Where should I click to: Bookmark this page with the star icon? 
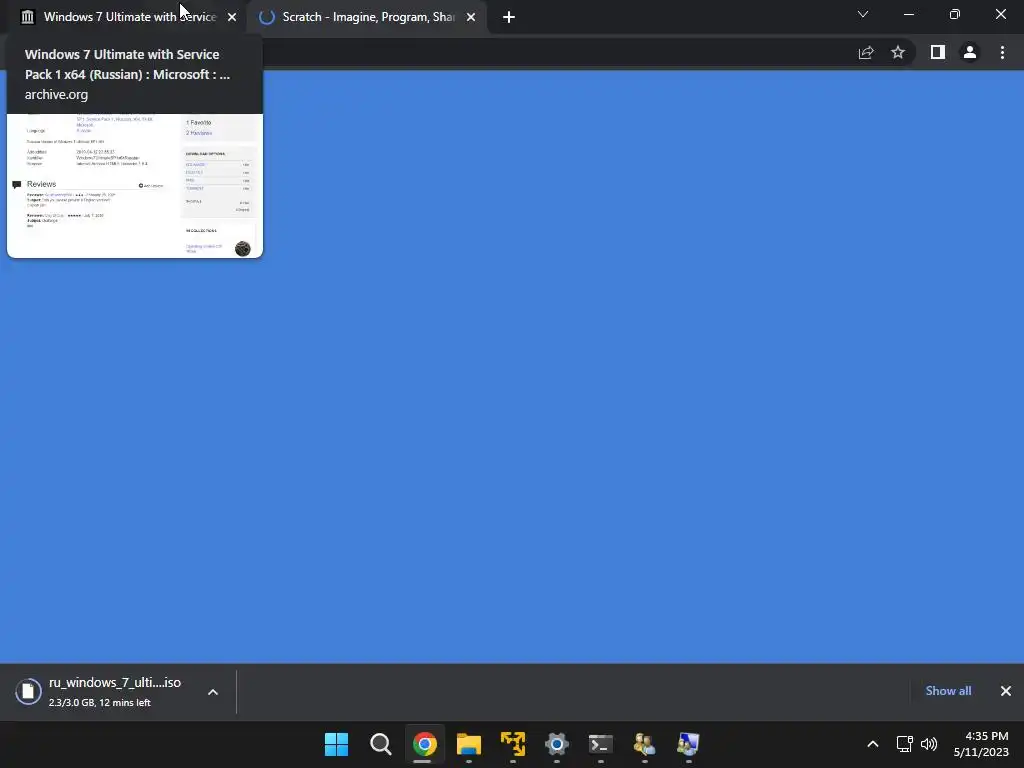coord(898,52)
